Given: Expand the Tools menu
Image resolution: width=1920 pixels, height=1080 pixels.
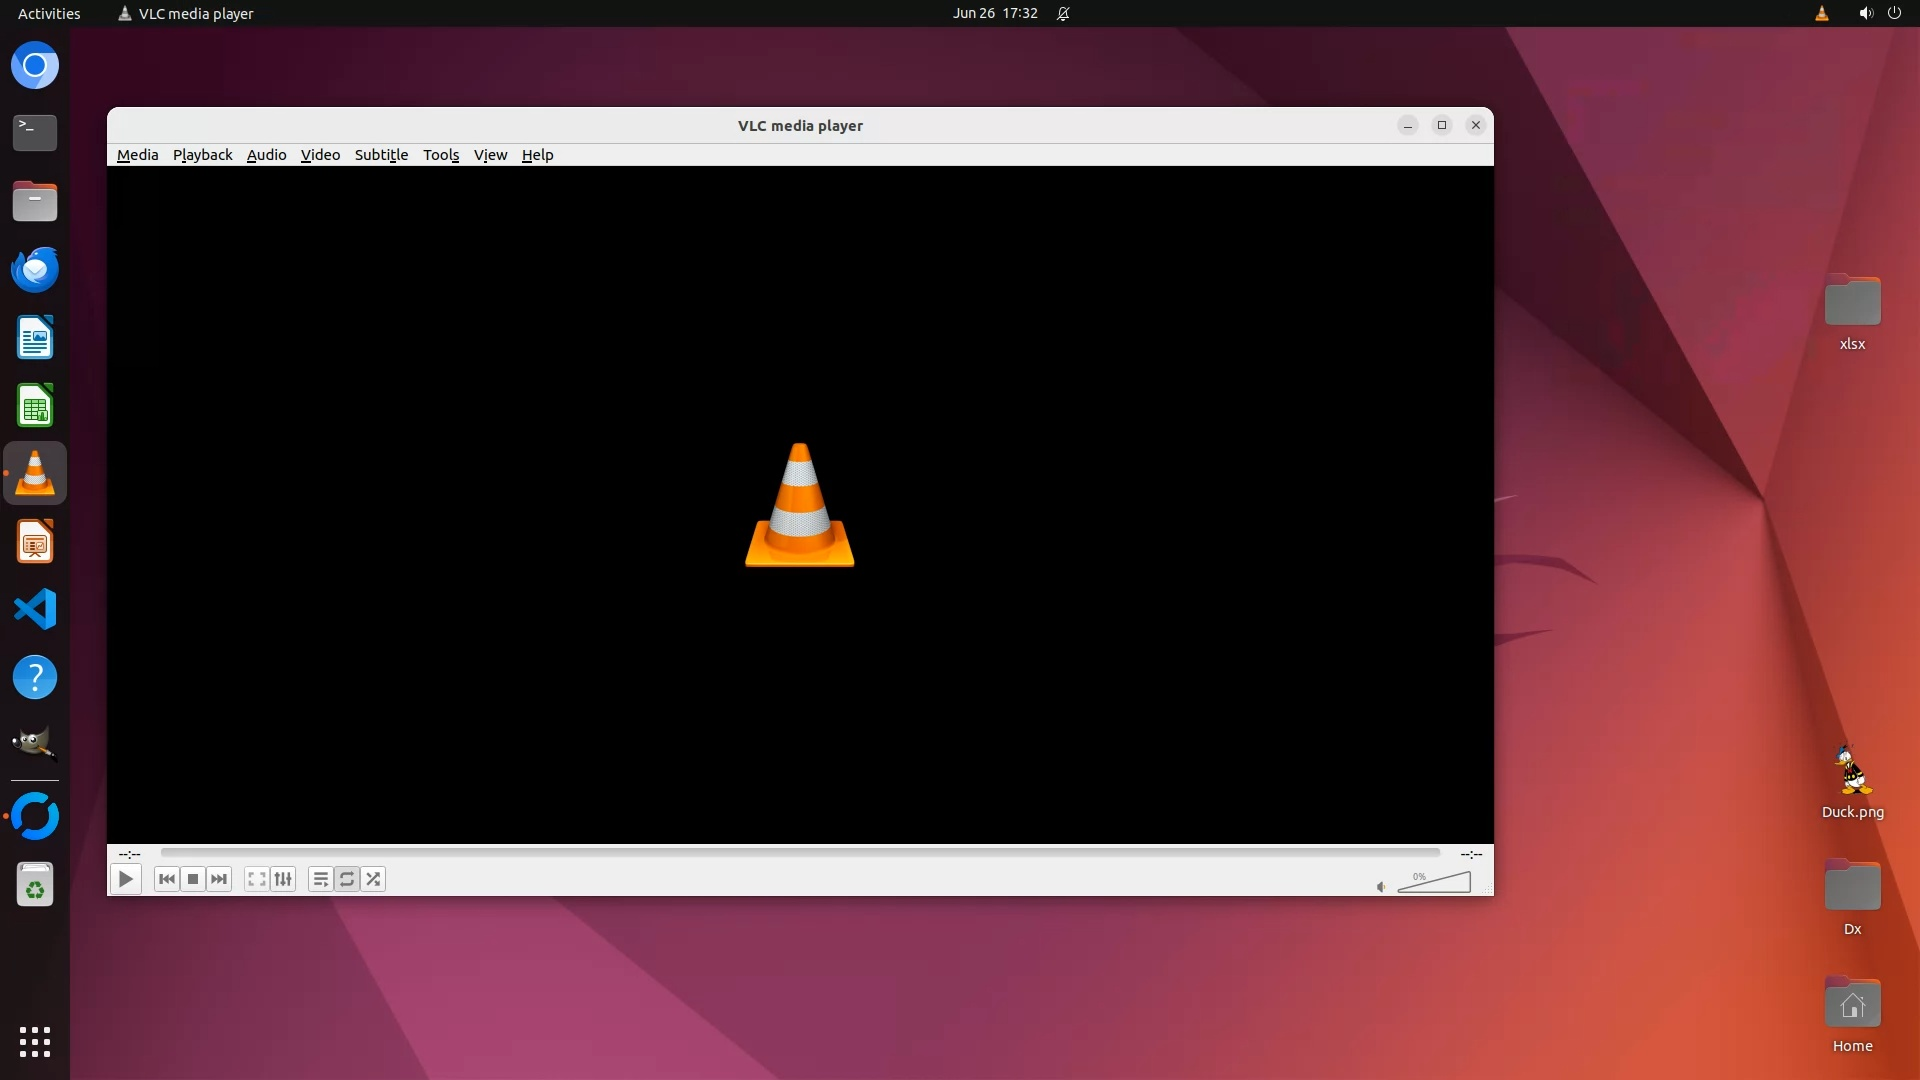Looking at the screenshot, I should coord(440,155).
